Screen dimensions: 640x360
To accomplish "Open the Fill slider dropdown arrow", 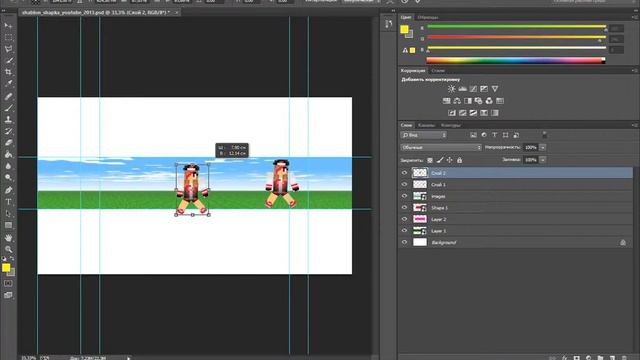I will (x=543, y=160).
